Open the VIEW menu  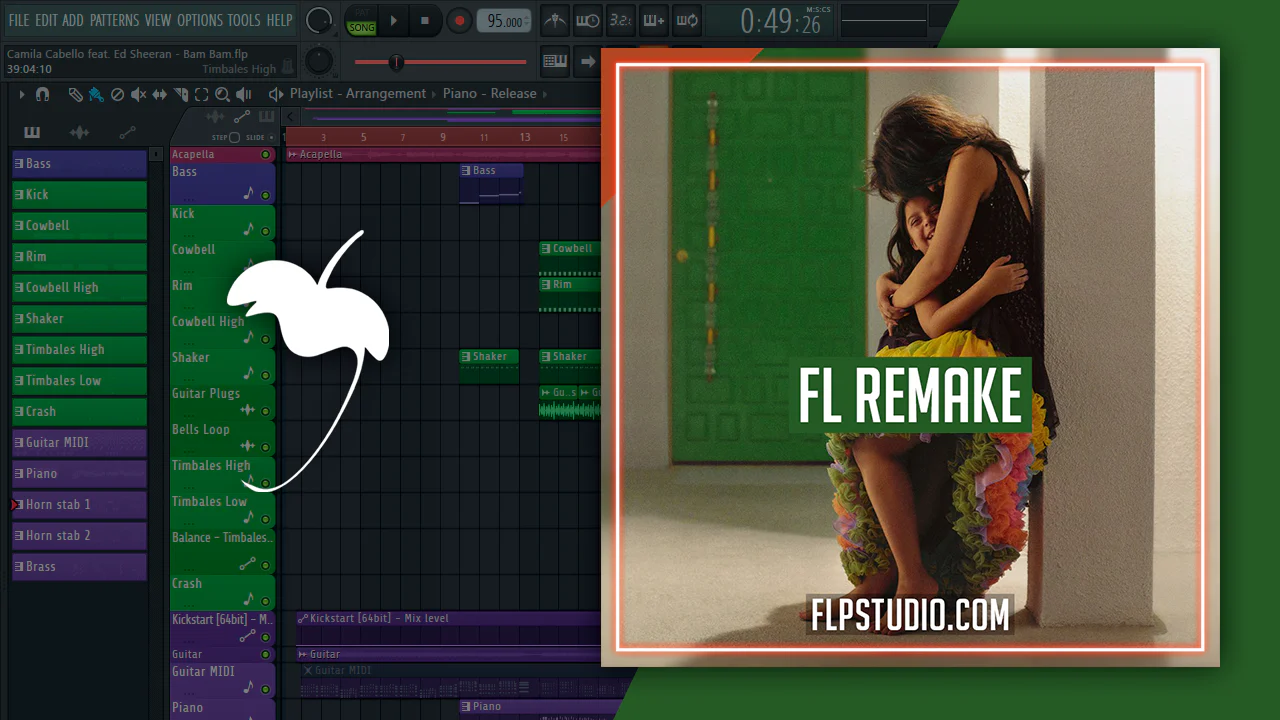(x=158, y=20)
